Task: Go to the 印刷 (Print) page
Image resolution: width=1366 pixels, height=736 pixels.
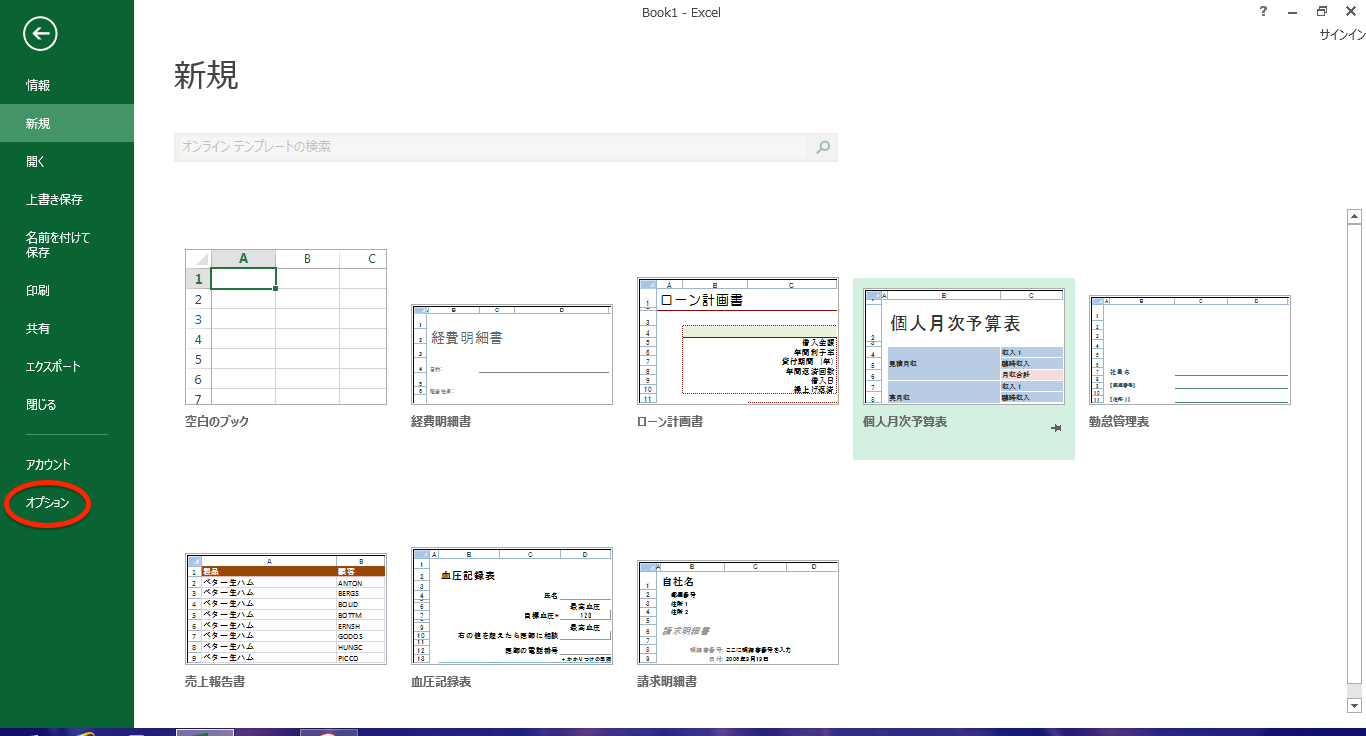Action: (x=38, y=291)
